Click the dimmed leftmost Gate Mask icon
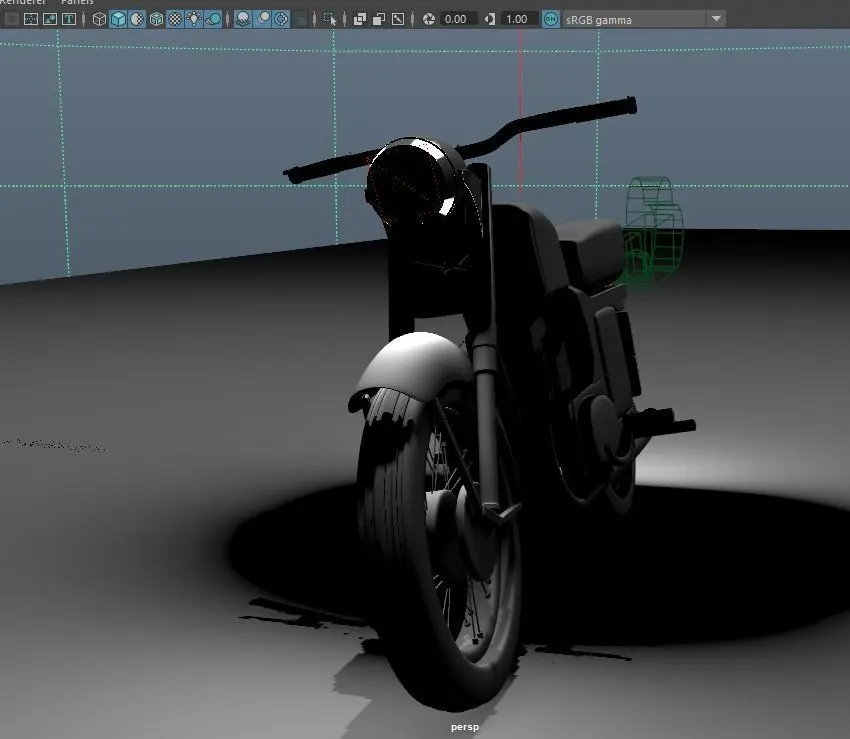 point(11,20)
